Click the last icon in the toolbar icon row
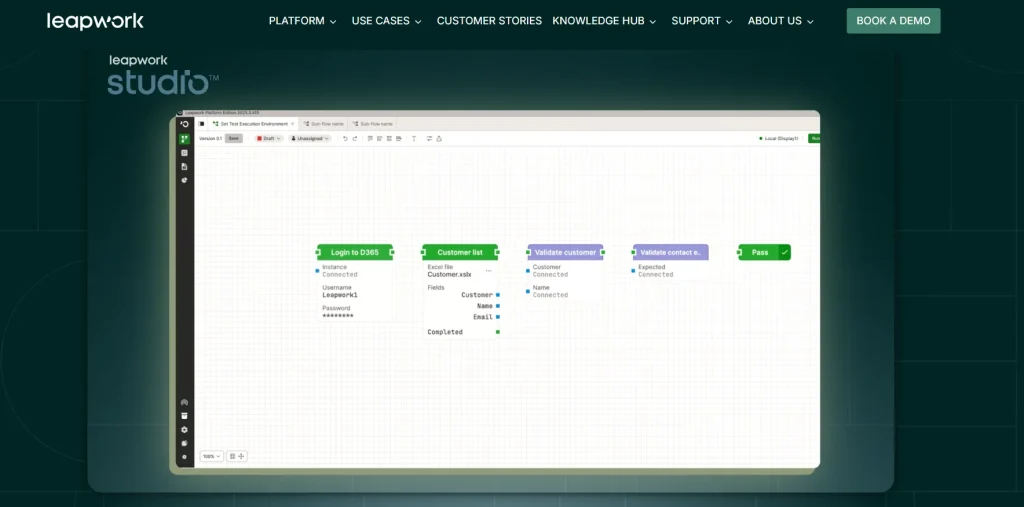This screenshot has width=1024, height=507. tap(439, 139)
